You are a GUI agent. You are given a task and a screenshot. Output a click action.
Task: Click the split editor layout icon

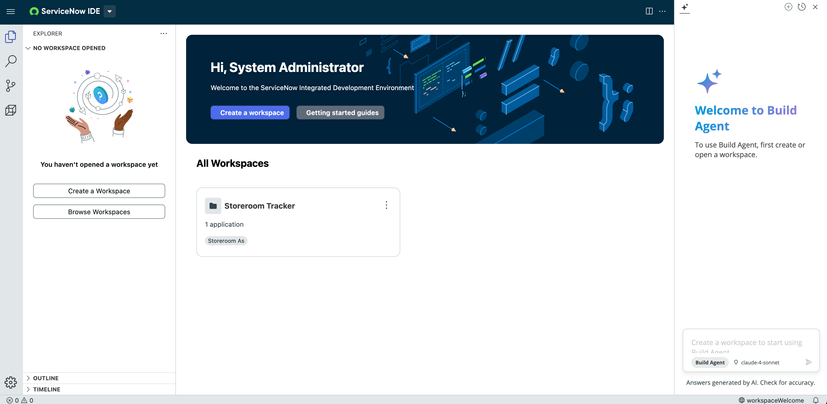(649, 11)
